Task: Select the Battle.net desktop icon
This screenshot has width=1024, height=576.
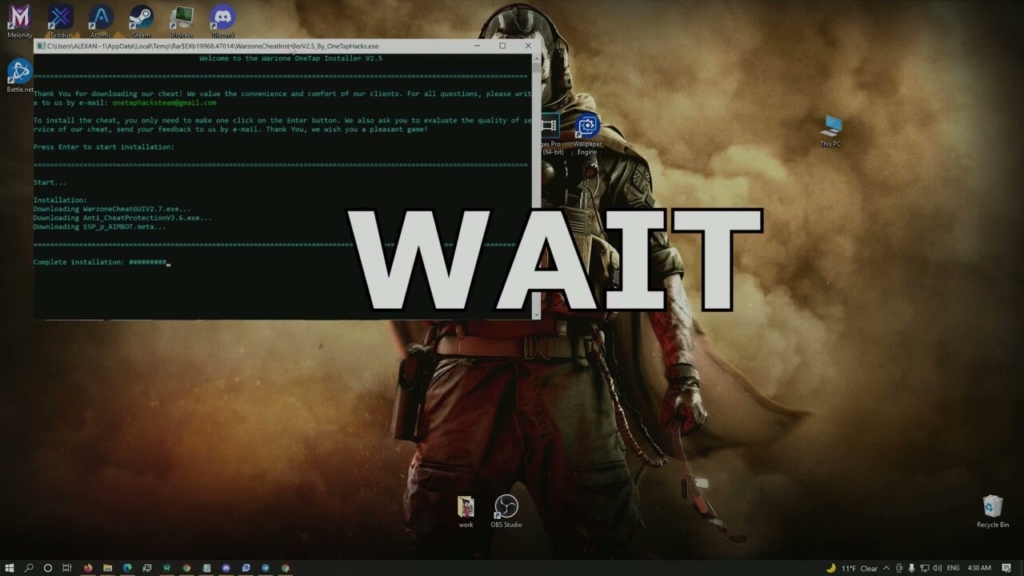Action: coord(19,71)
